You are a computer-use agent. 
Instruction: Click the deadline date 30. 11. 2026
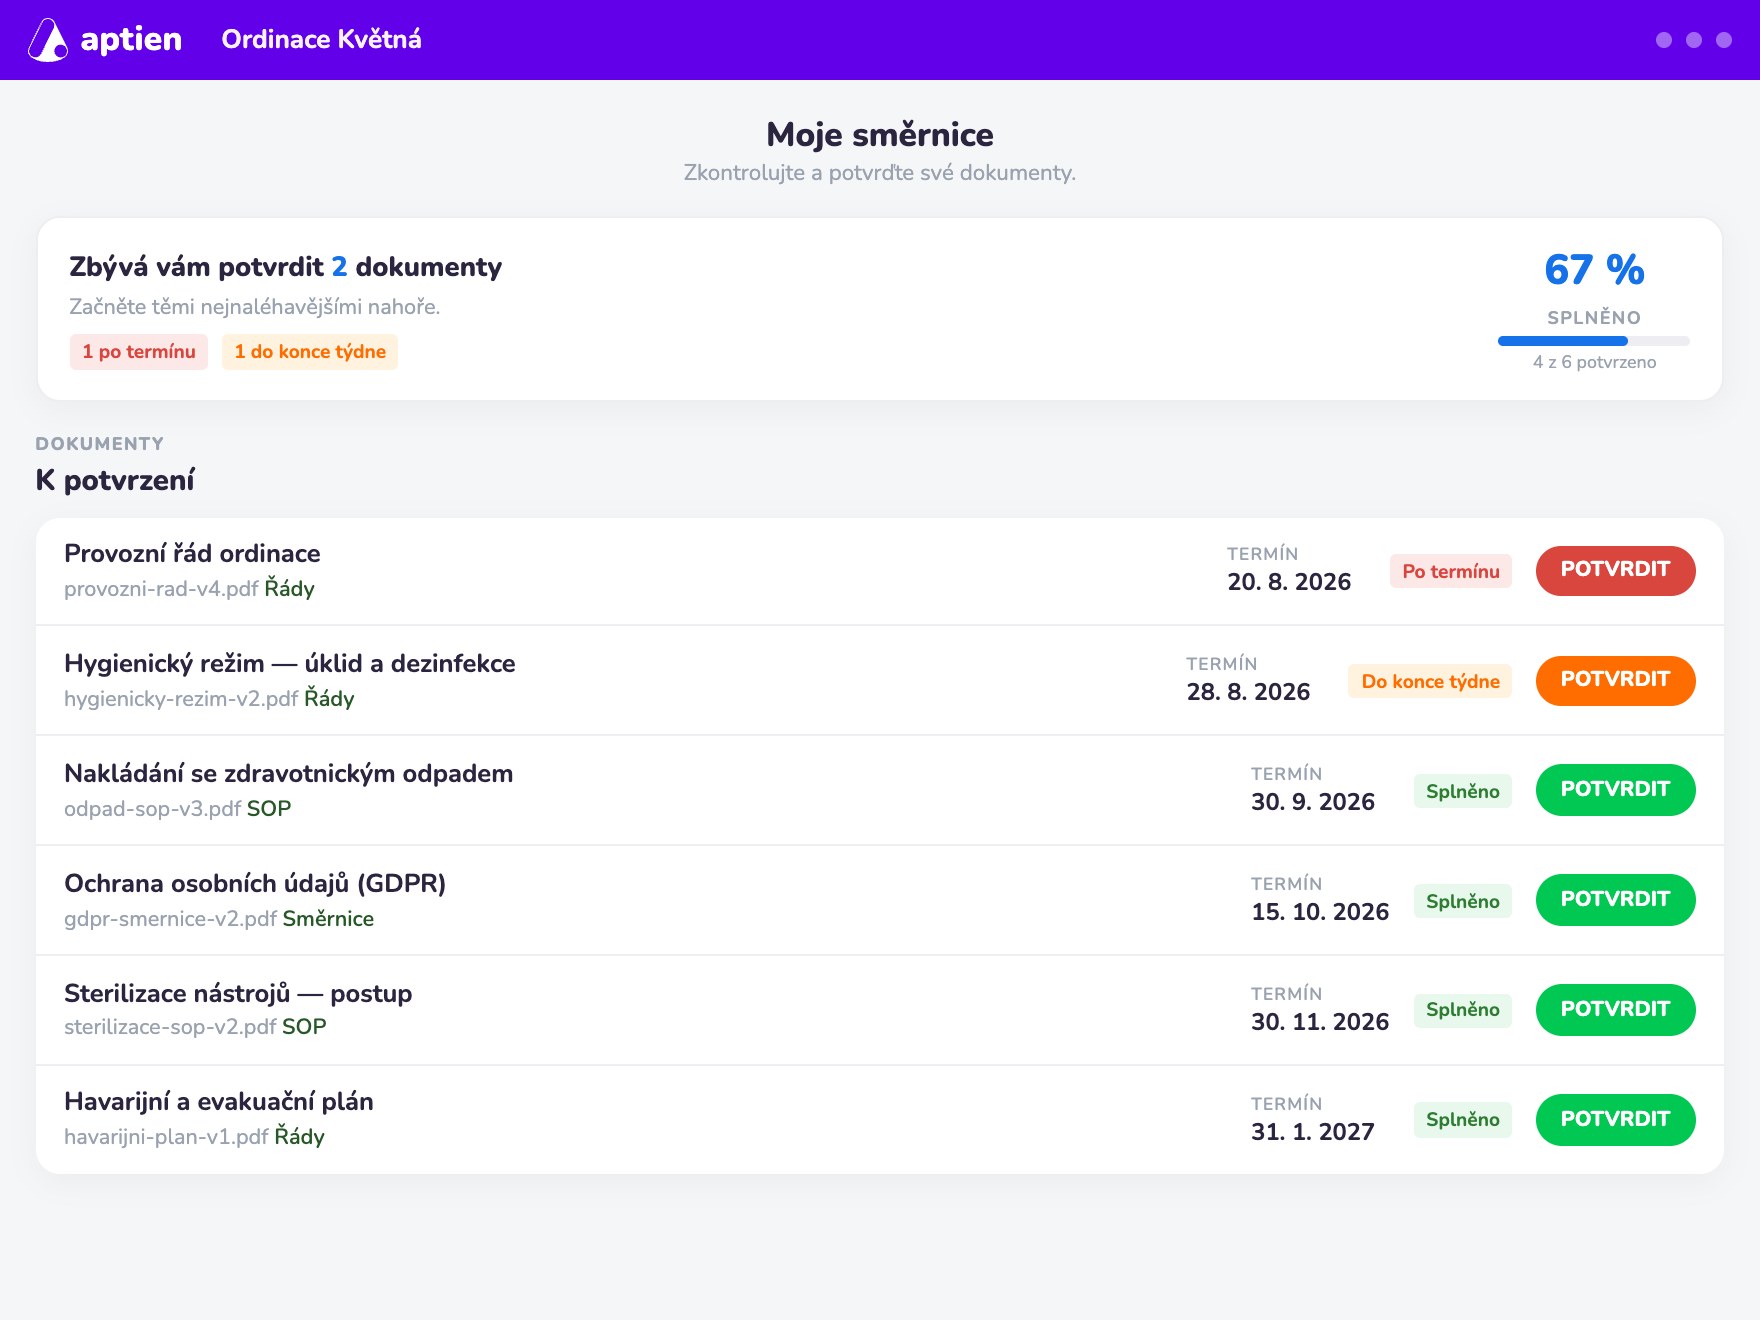(1320, 1022)
